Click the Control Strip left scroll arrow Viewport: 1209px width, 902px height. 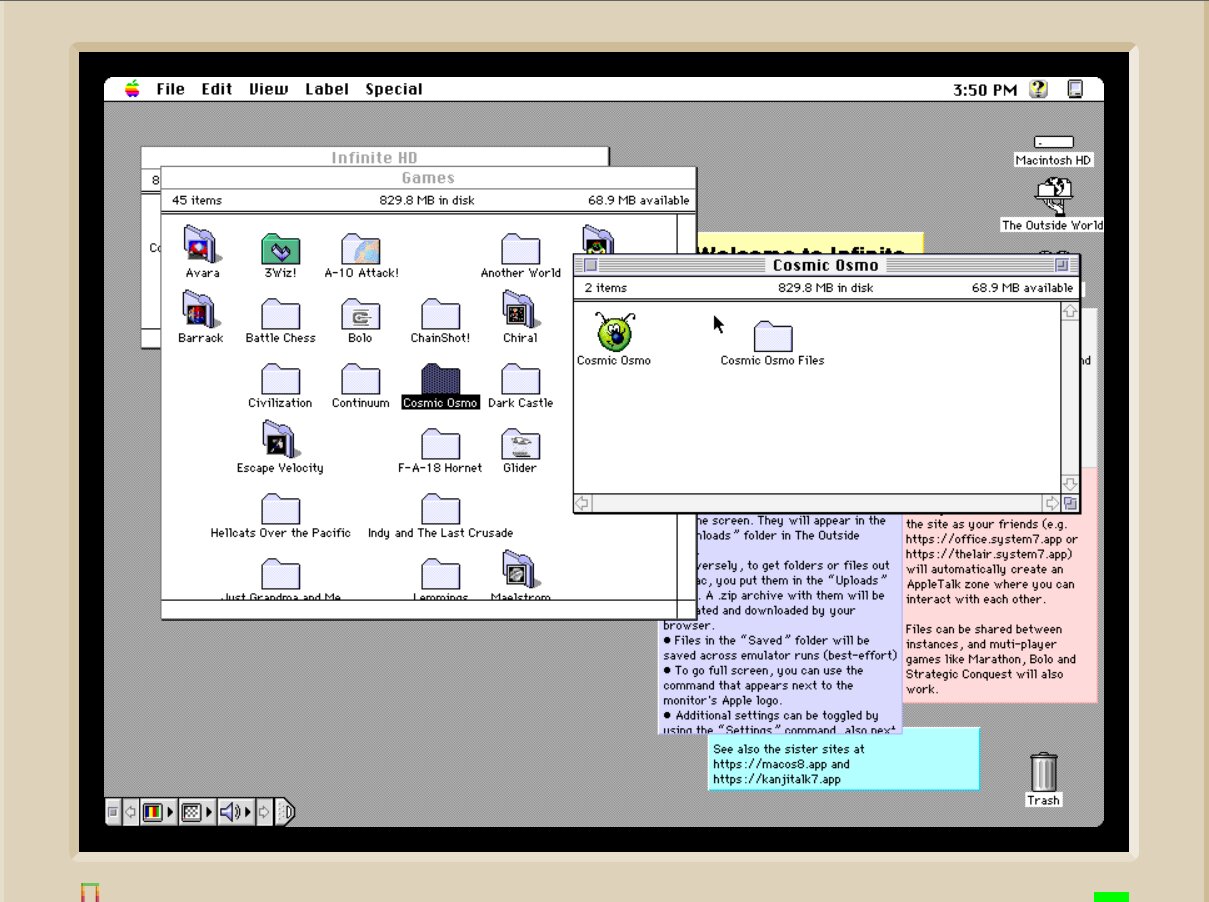point(130,812)
